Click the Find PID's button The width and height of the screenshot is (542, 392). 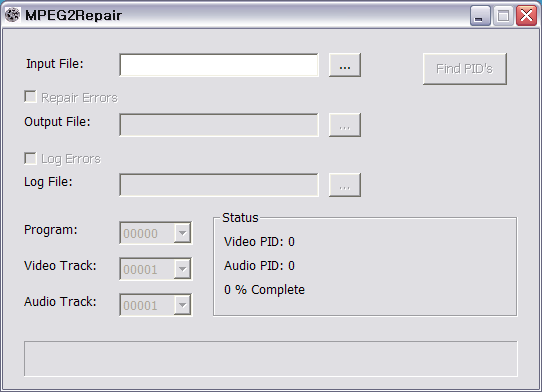click(x=465, y=69)
